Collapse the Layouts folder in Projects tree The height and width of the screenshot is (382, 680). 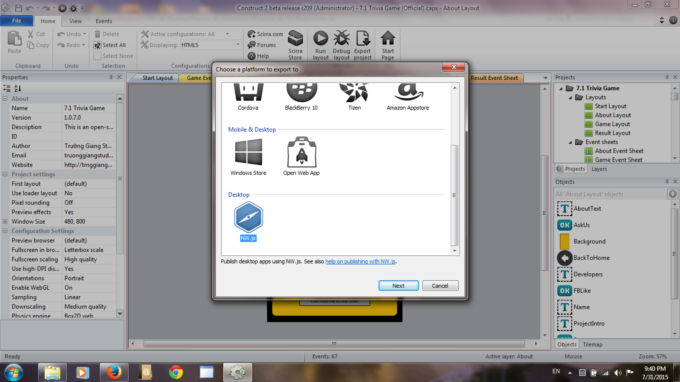pos(571,98)
